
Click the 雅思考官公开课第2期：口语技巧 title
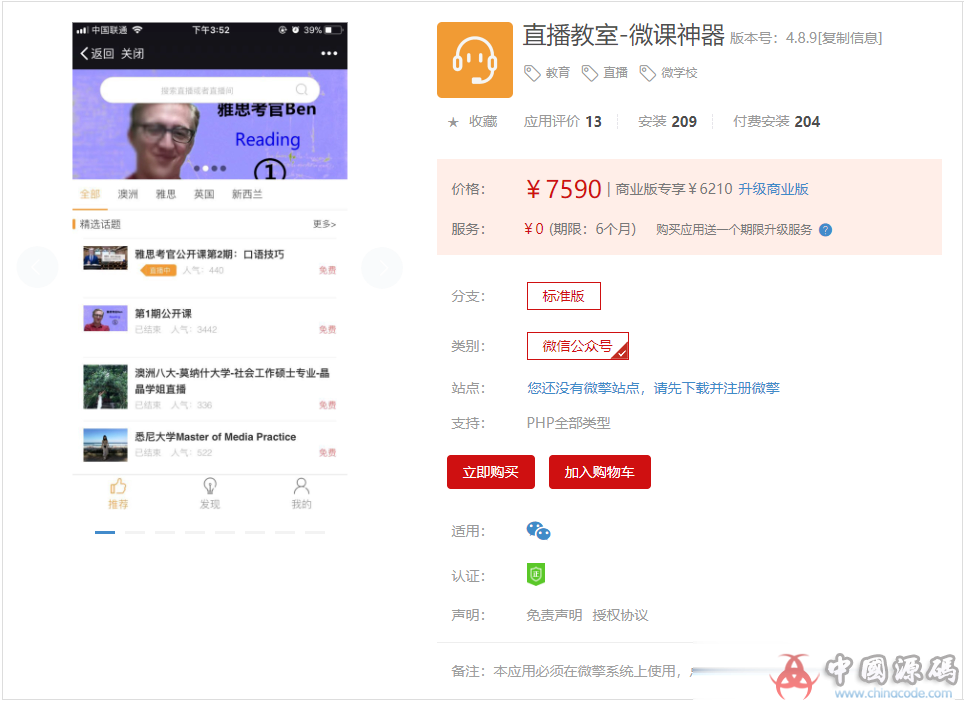click(x=210, y=255)
